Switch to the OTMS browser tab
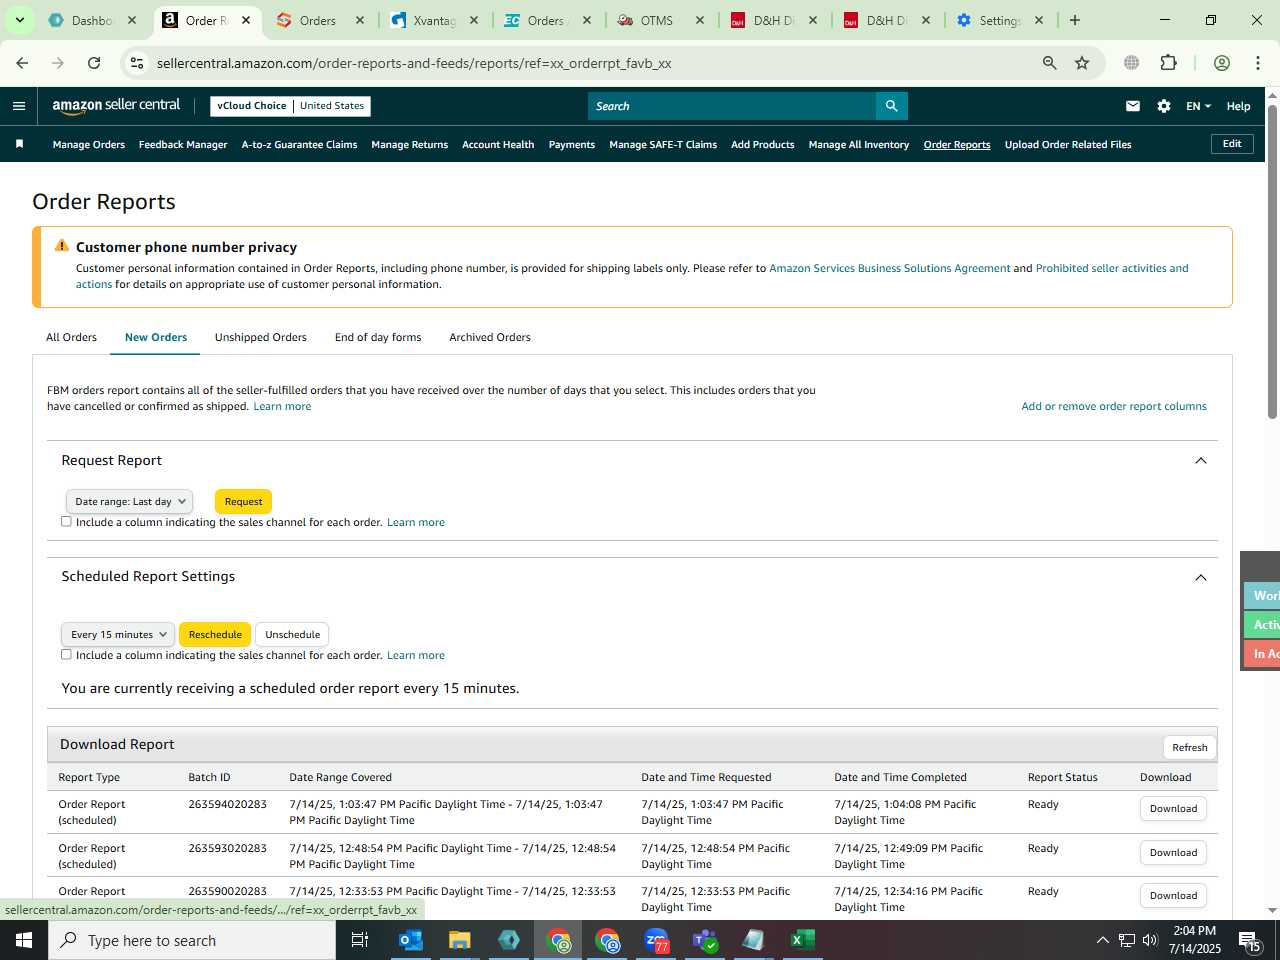 tap(656, 20)
